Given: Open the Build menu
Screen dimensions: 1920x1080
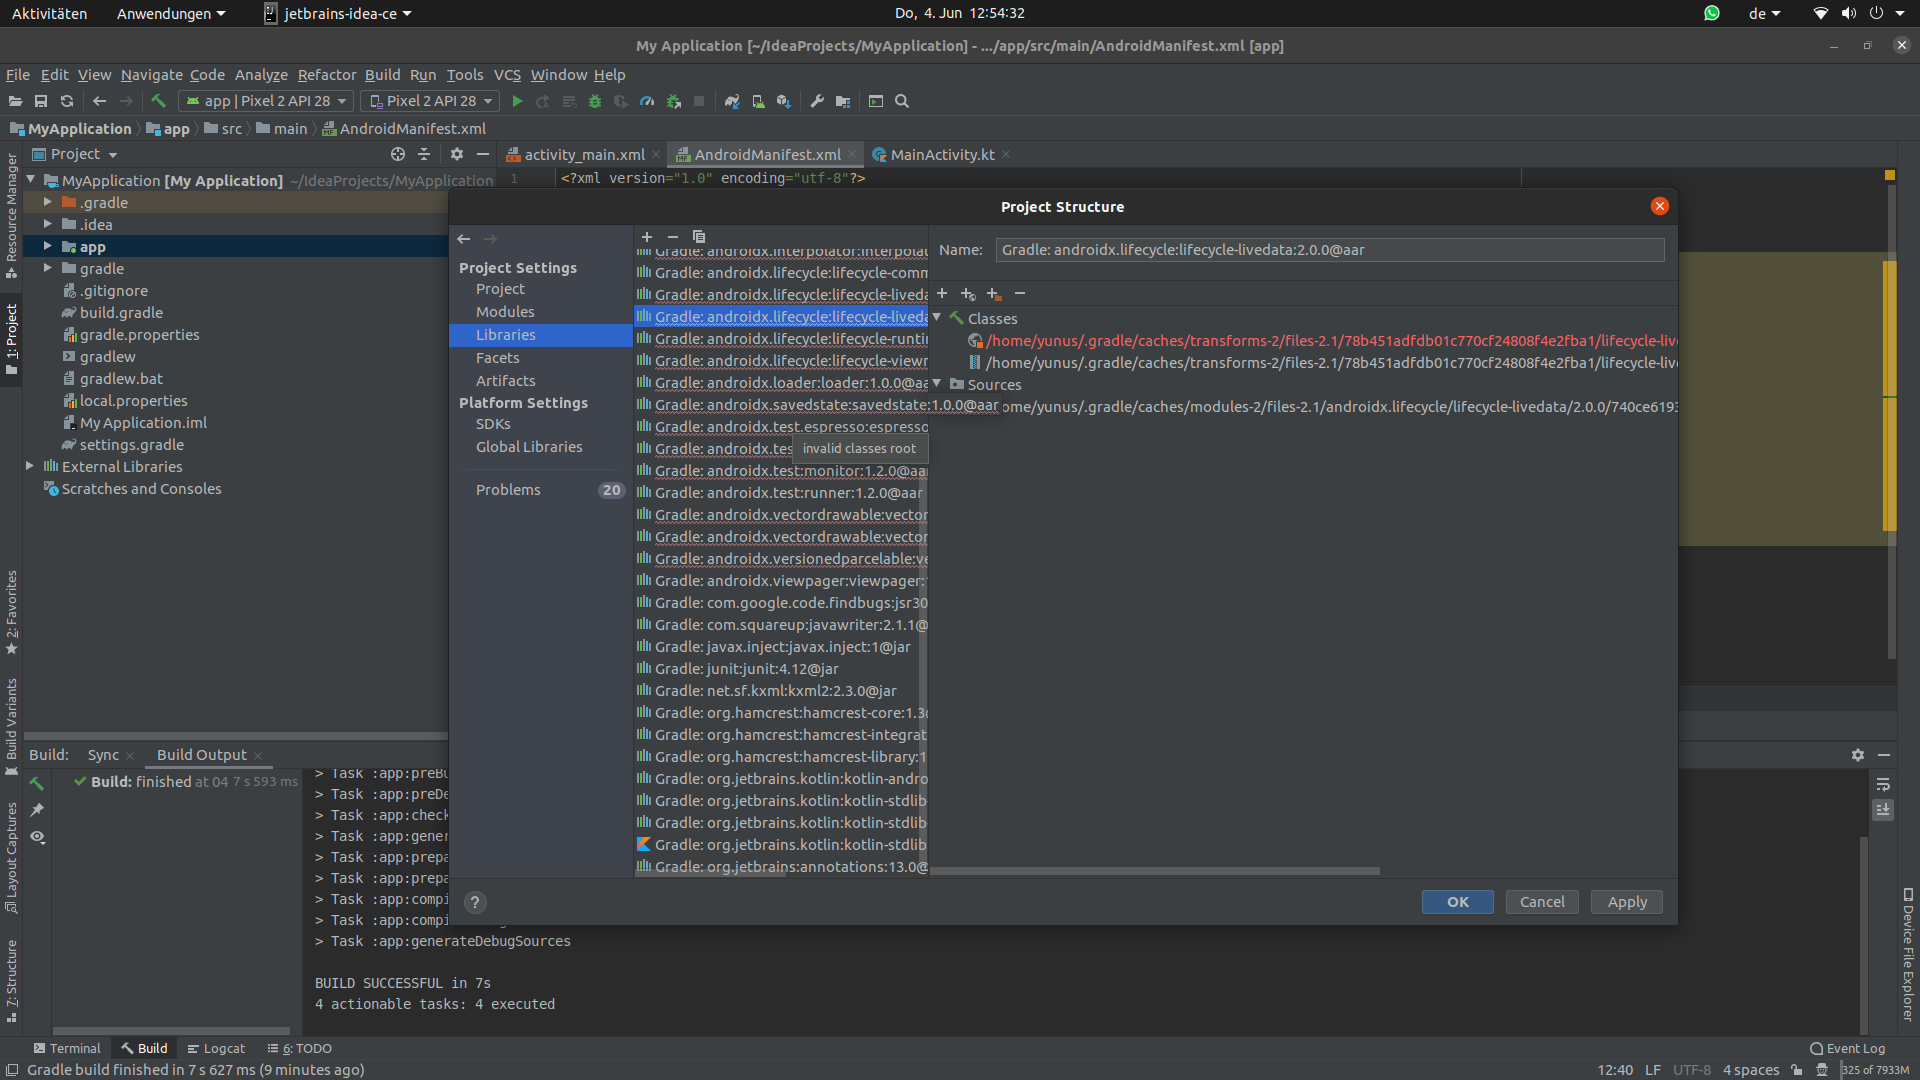Looking at the screenshot, I should click(x=382, y=75).
